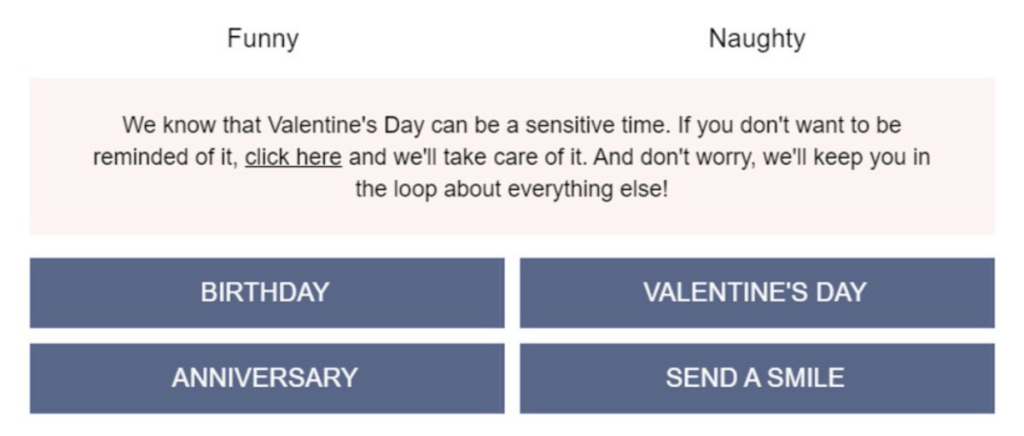1024x436 pixels.
Task: Choose Send a Smile cards button
Action: tap(756, 378)
